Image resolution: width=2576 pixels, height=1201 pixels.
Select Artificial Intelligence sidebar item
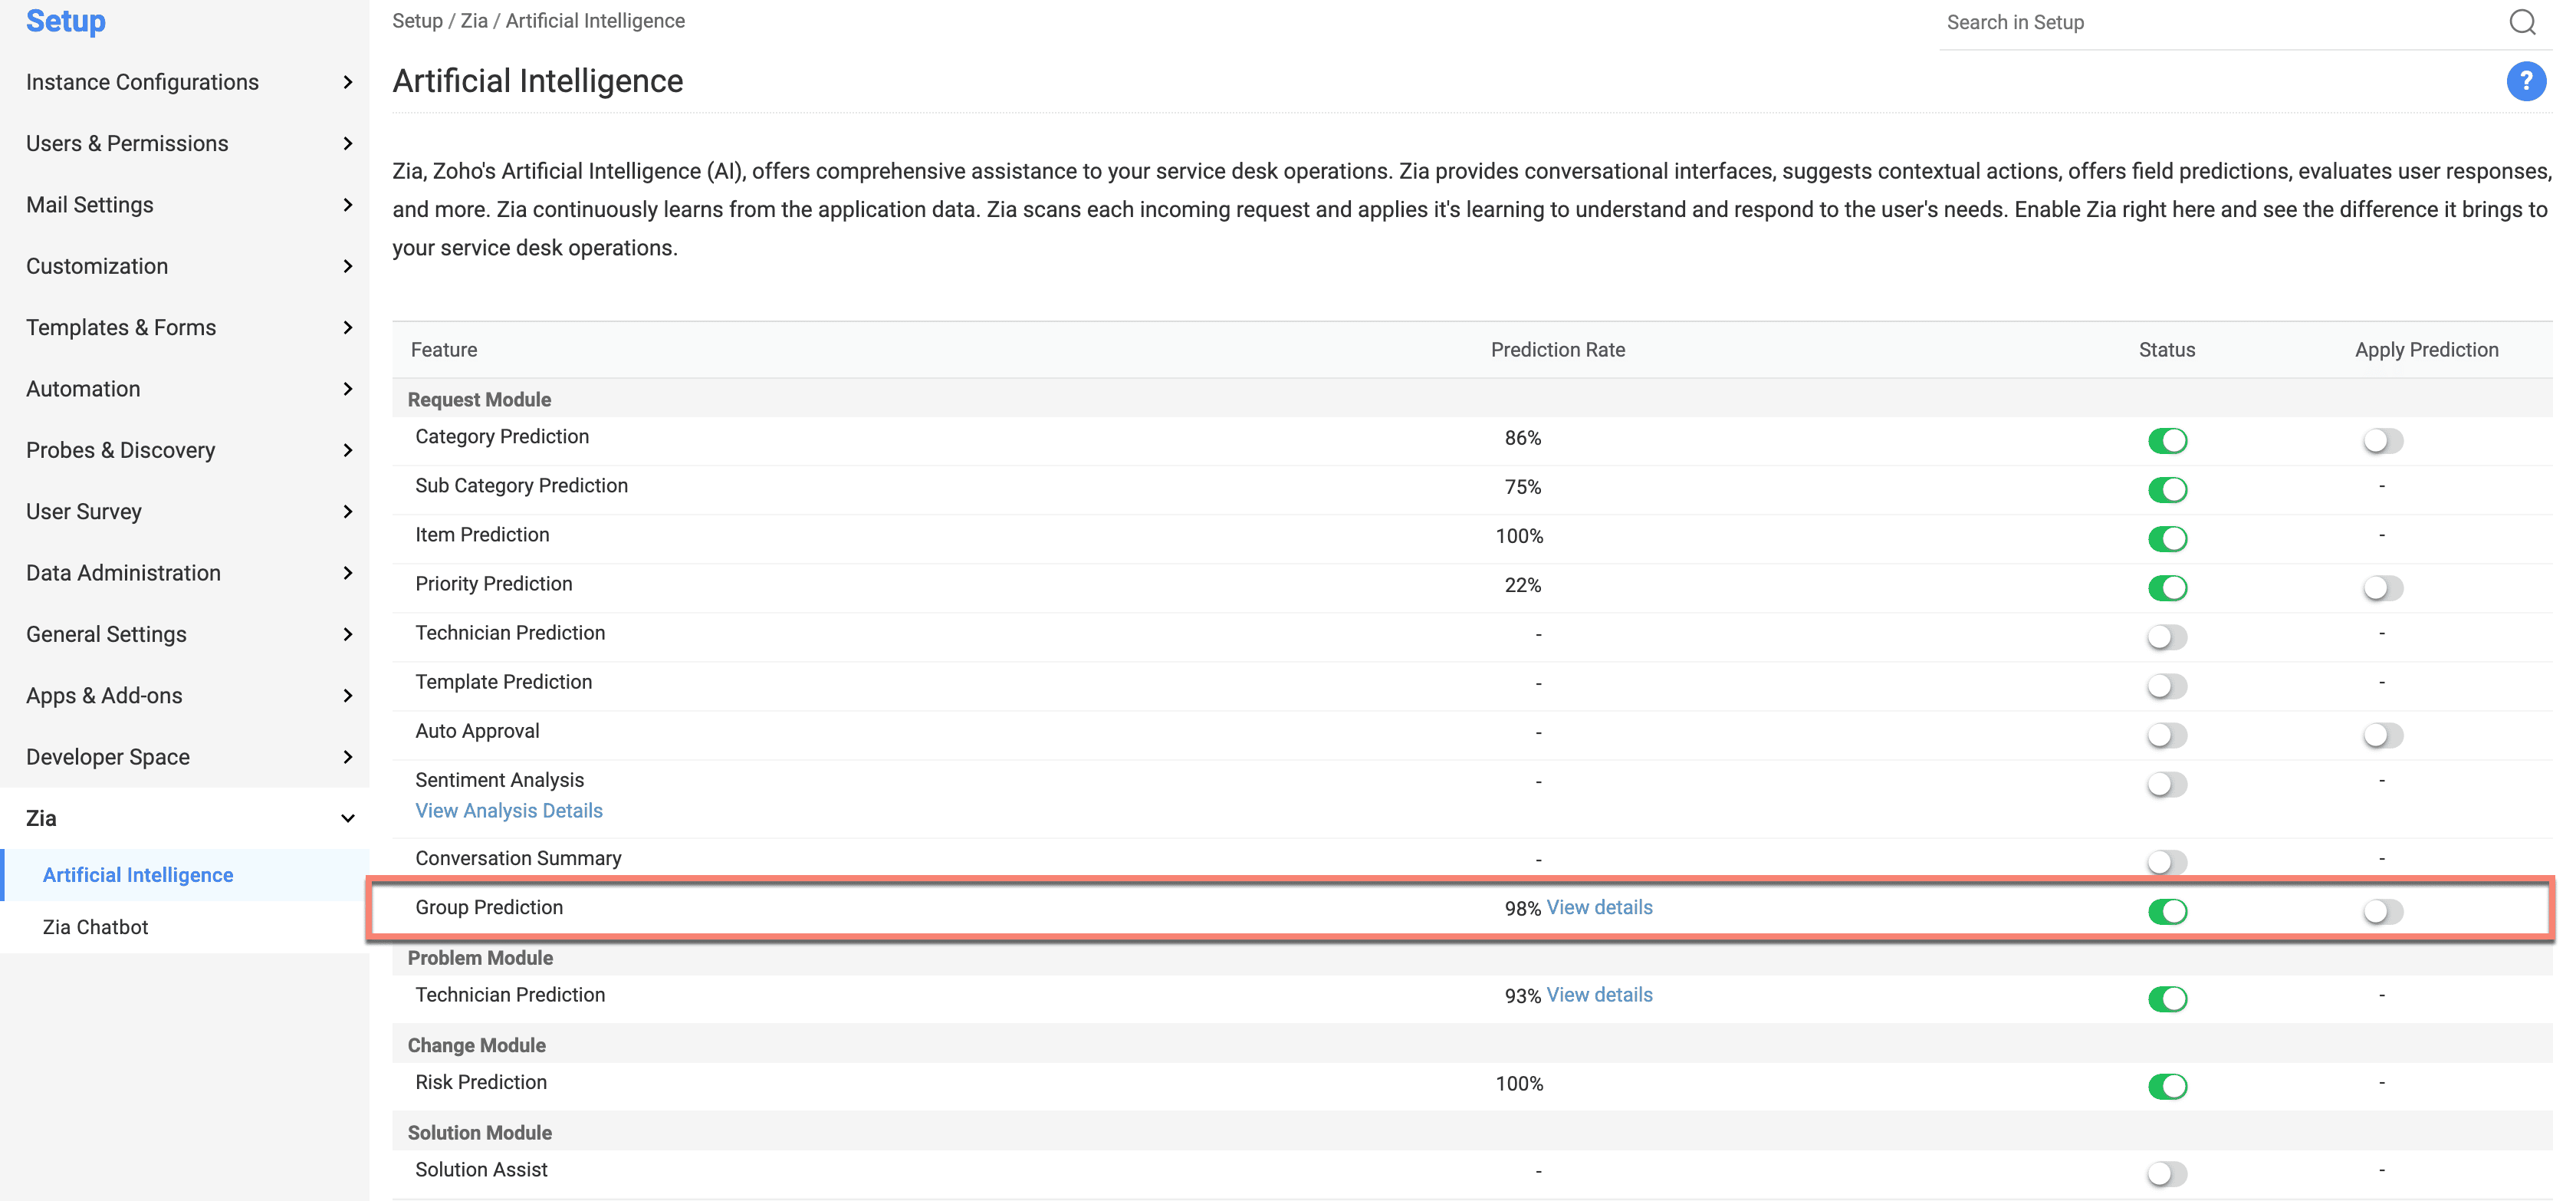pos(138,875)
